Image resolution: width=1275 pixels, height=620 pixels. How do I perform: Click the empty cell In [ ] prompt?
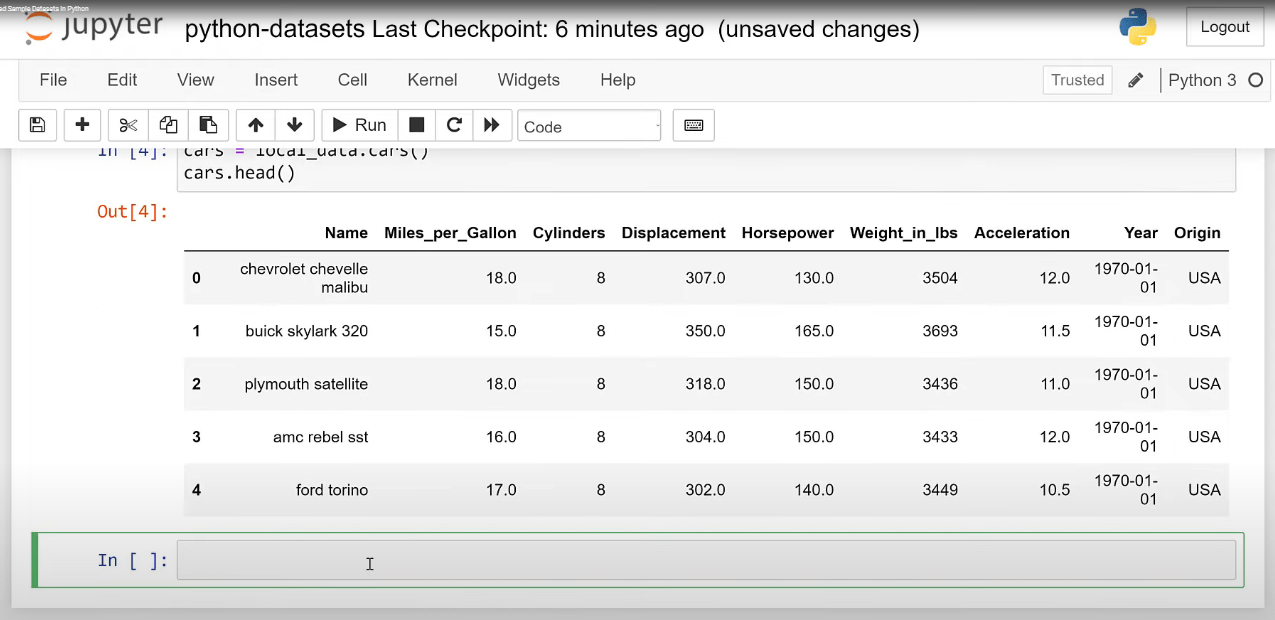pos(133,560)
